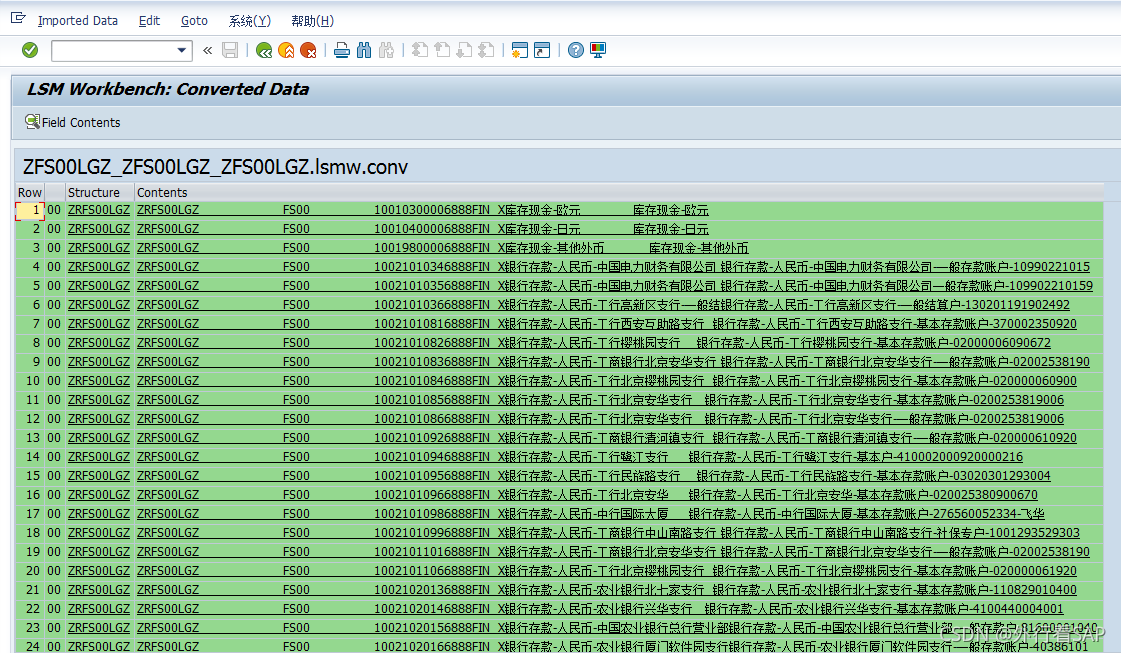This screenshot has width=1121, height=653.
Task: Click FS00 text in row 16
Action: 296,495
